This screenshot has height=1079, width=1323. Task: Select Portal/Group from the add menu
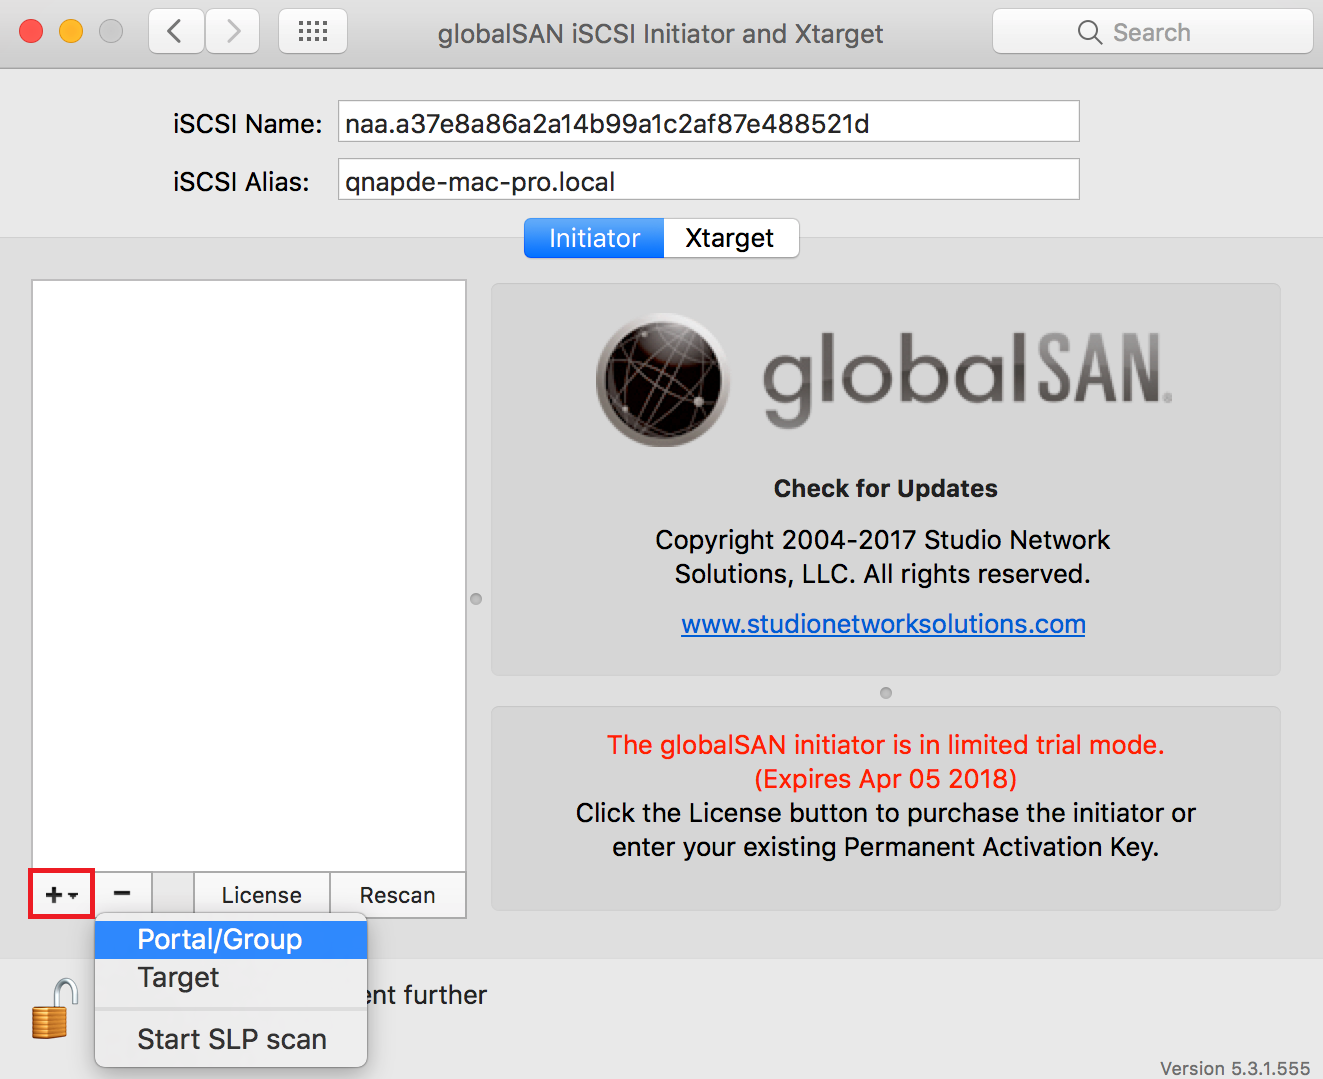tap(220, 939)
